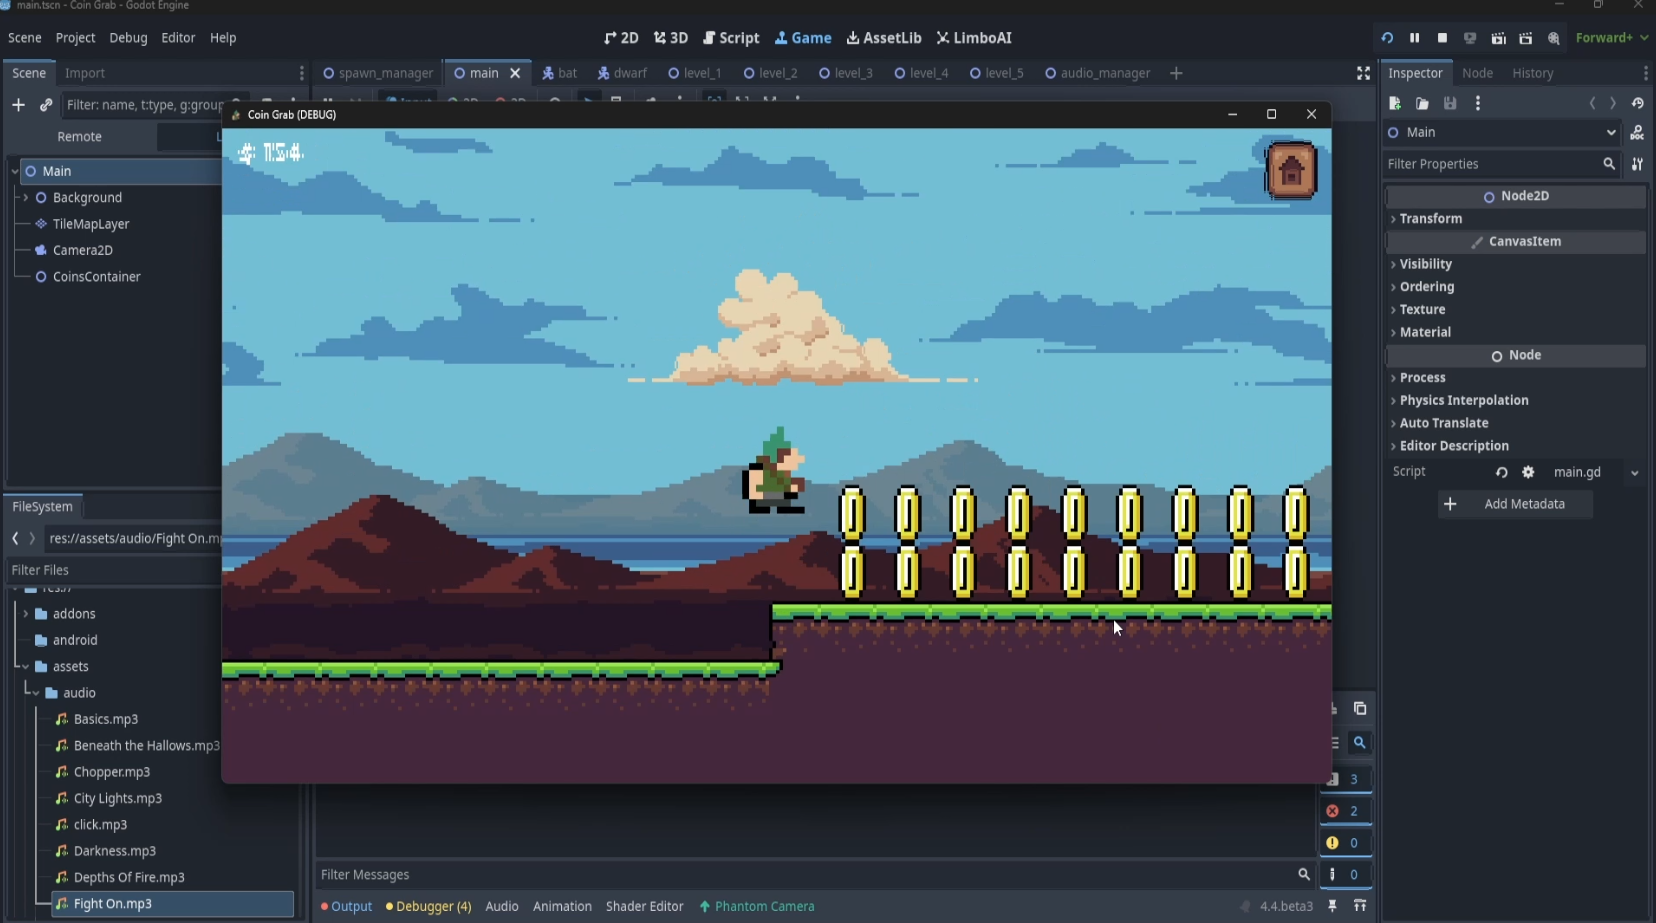Viewport: 1656px width, 923px height.
Task: Expand the Background node
Action: (26, 198)
